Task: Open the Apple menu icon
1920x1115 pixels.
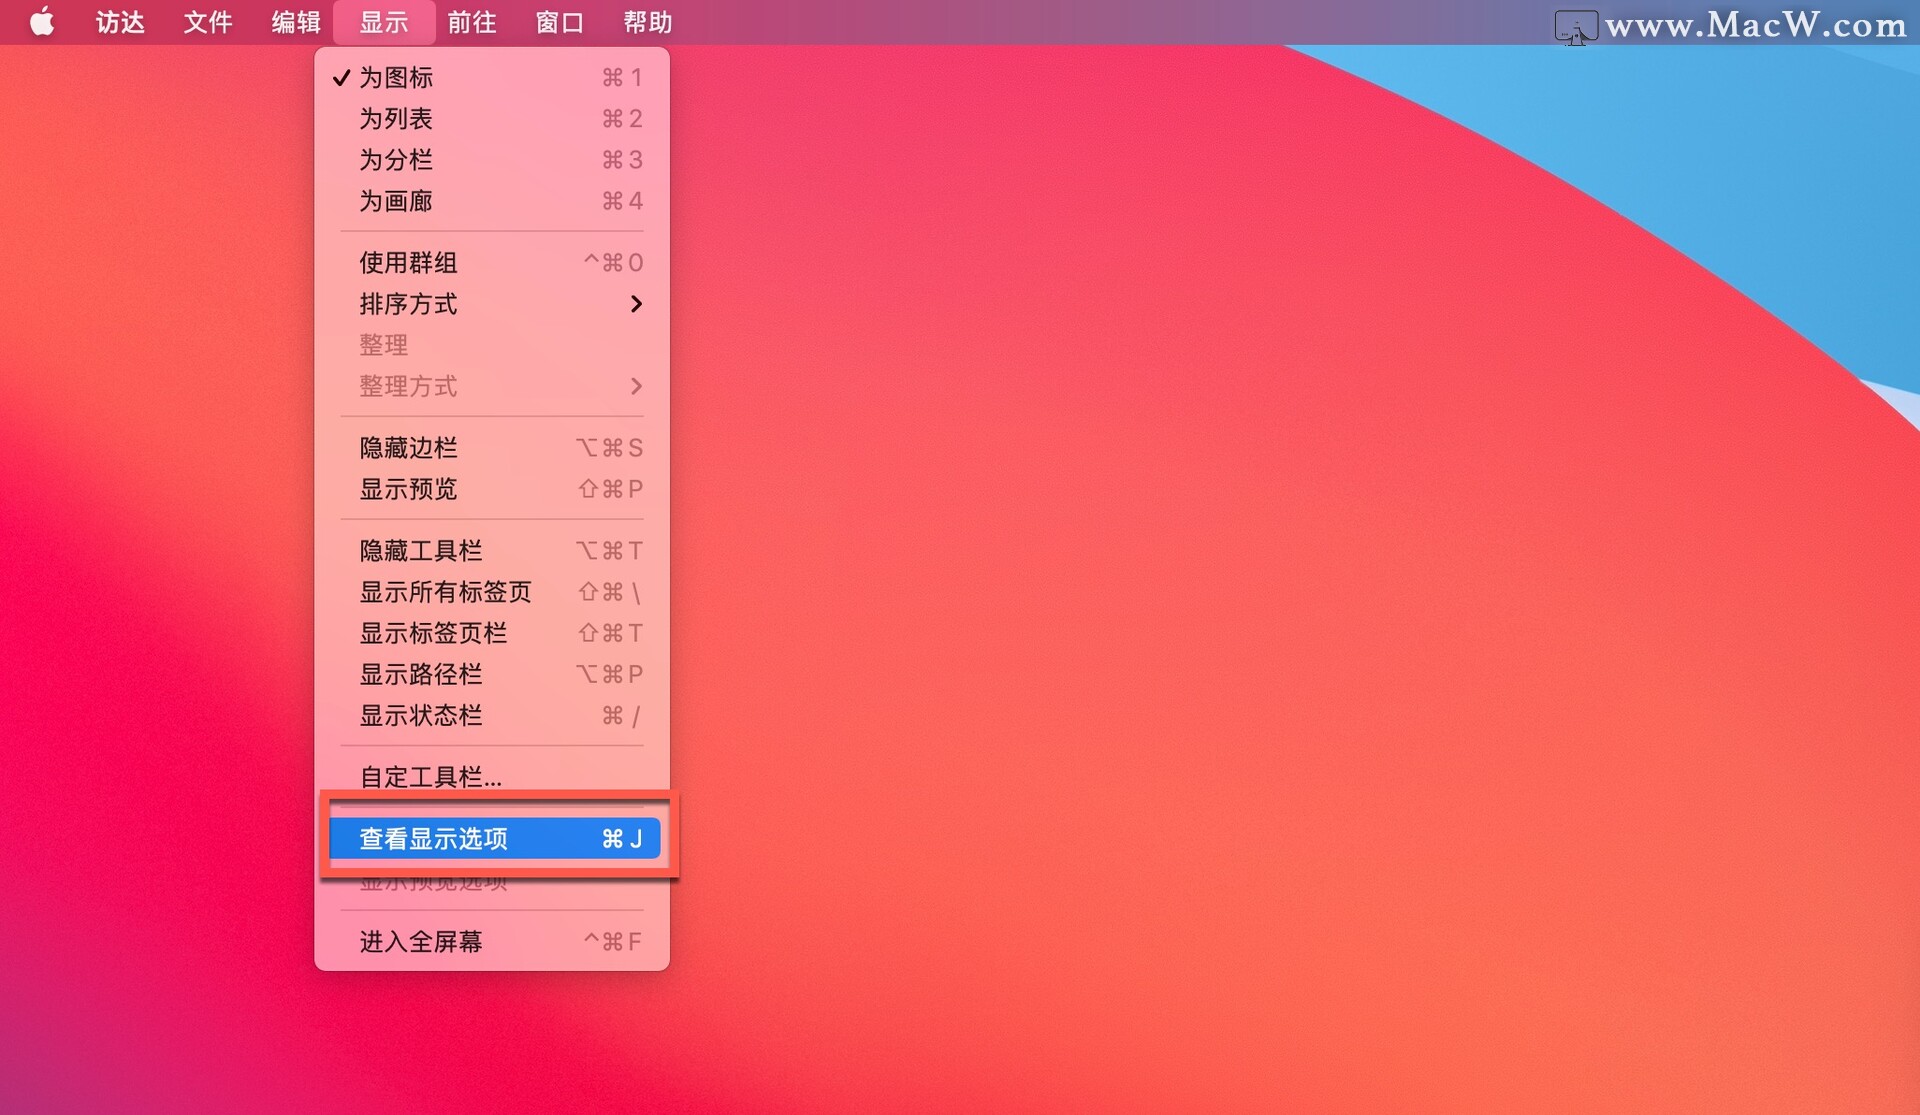Action: point(41,22)
